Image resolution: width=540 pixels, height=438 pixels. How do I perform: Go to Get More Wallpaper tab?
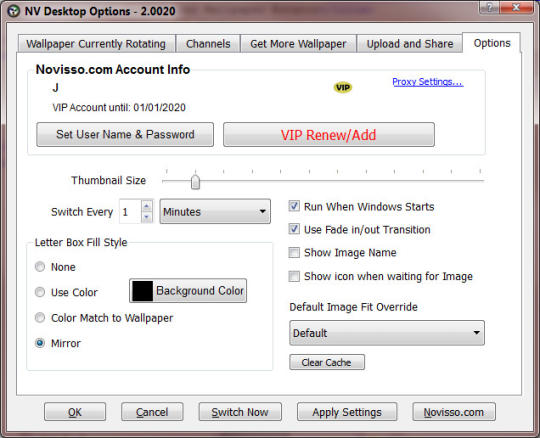point(298,44)
